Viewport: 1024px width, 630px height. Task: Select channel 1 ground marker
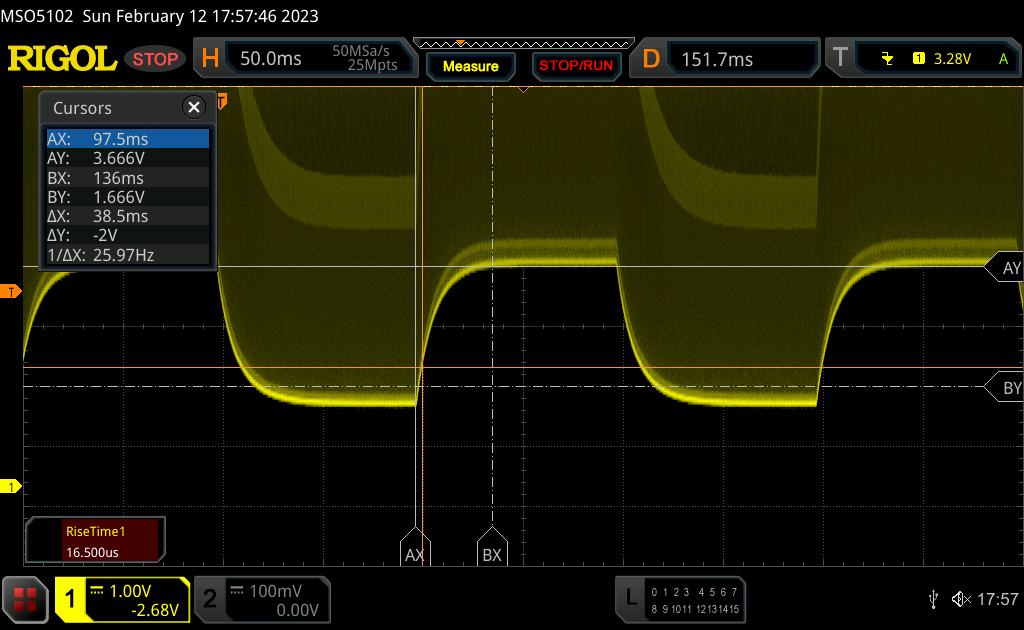pos(10,486)
